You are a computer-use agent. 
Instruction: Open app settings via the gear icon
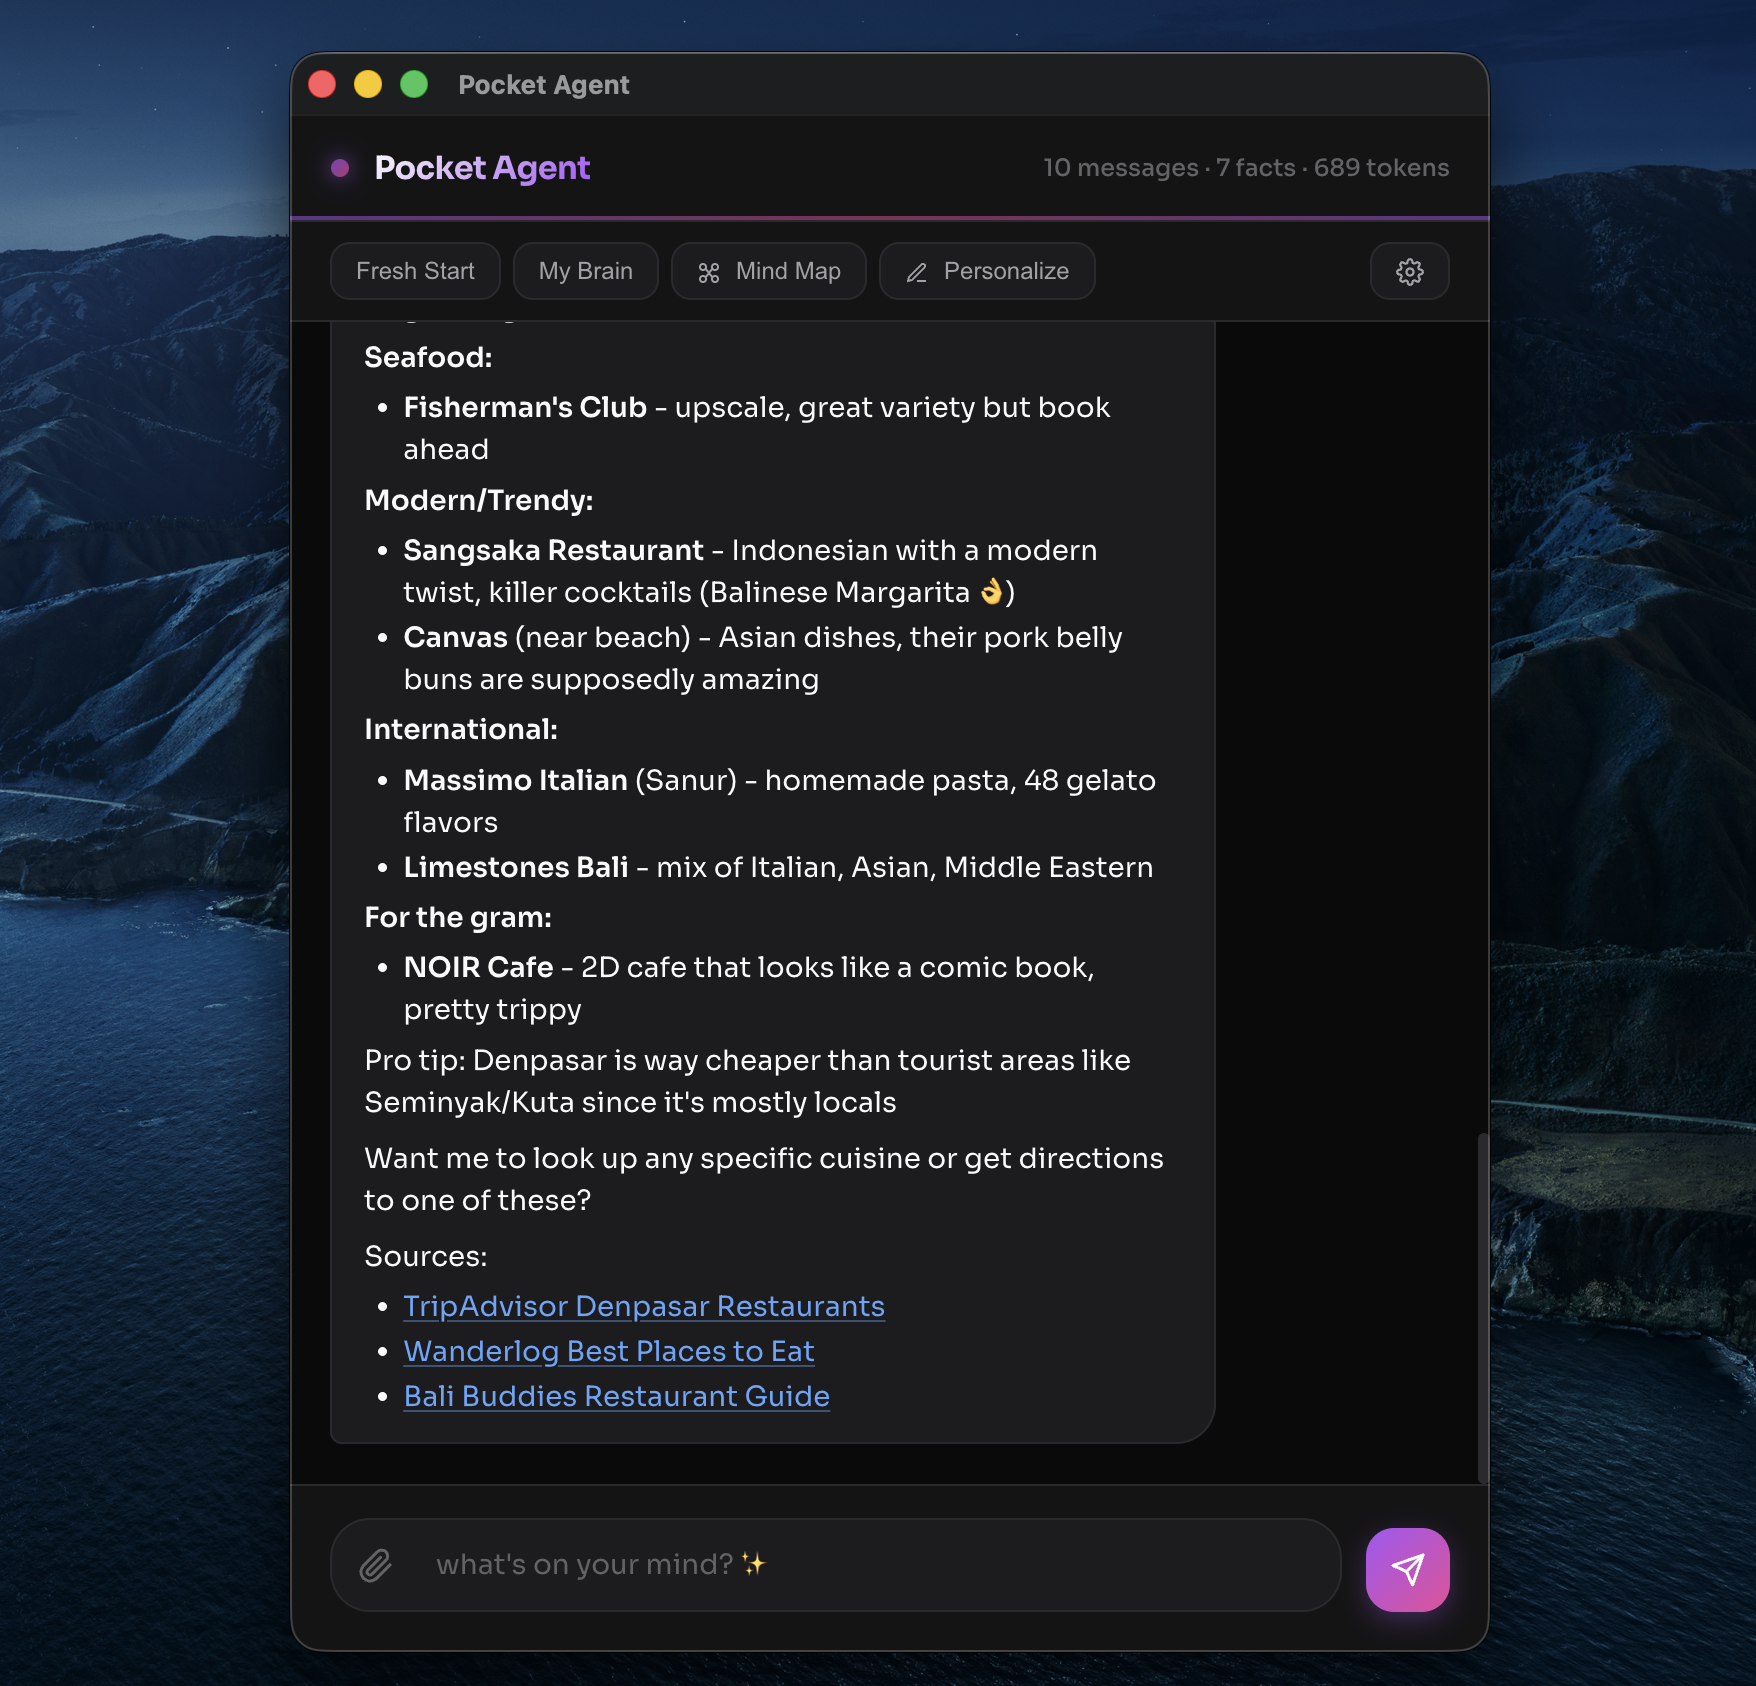pyautogui.click(x=1409, y=271)
